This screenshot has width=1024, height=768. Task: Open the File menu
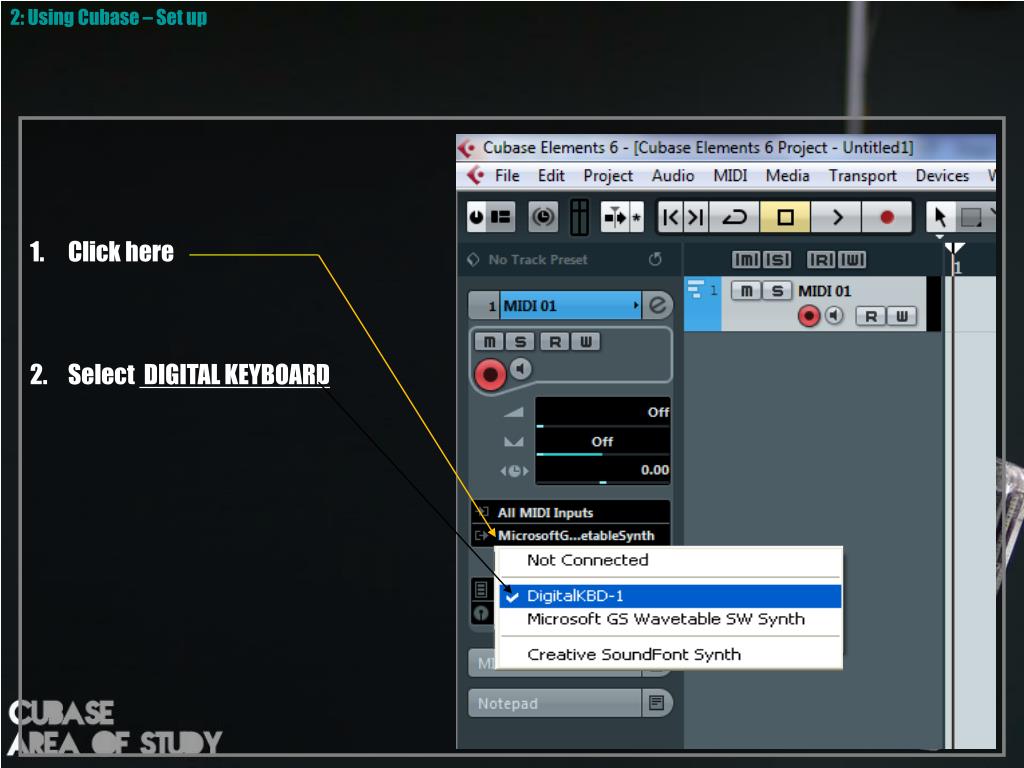[507, 175]
